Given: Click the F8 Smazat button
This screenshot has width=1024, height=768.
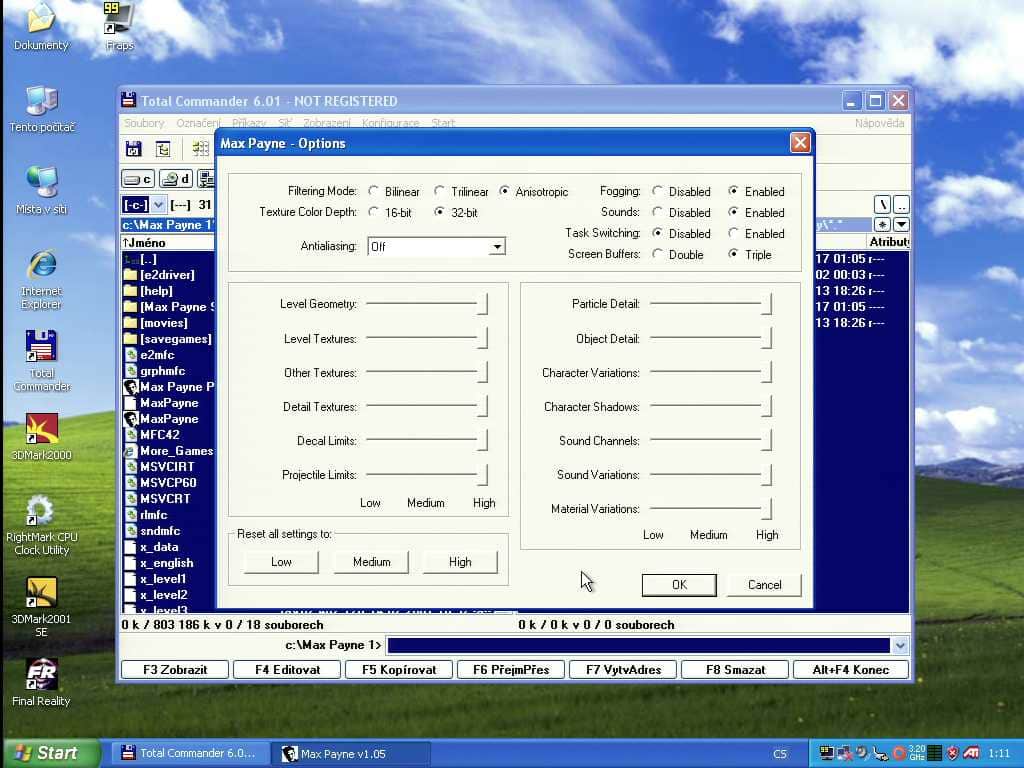Looking at the screenshot, I should [x=735, y=669].
